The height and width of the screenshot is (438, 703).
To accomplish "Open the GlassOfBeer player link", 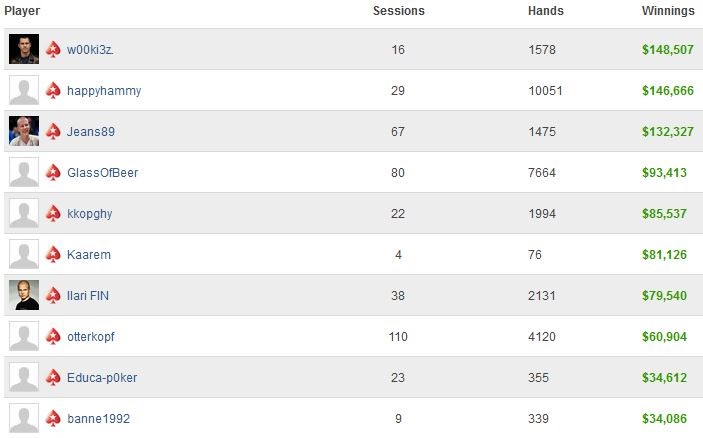I will coord(103,173).
